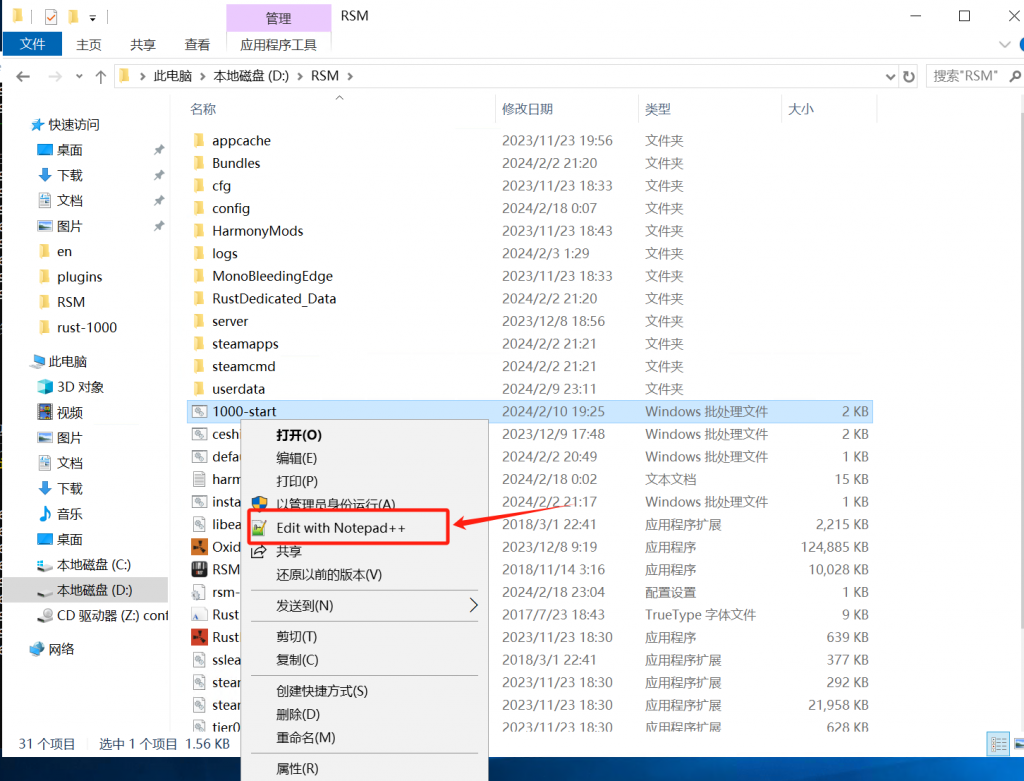Sort files by 修改日期 column header
The height and width of the screenshot is (781, 1024).
[527, 109]
